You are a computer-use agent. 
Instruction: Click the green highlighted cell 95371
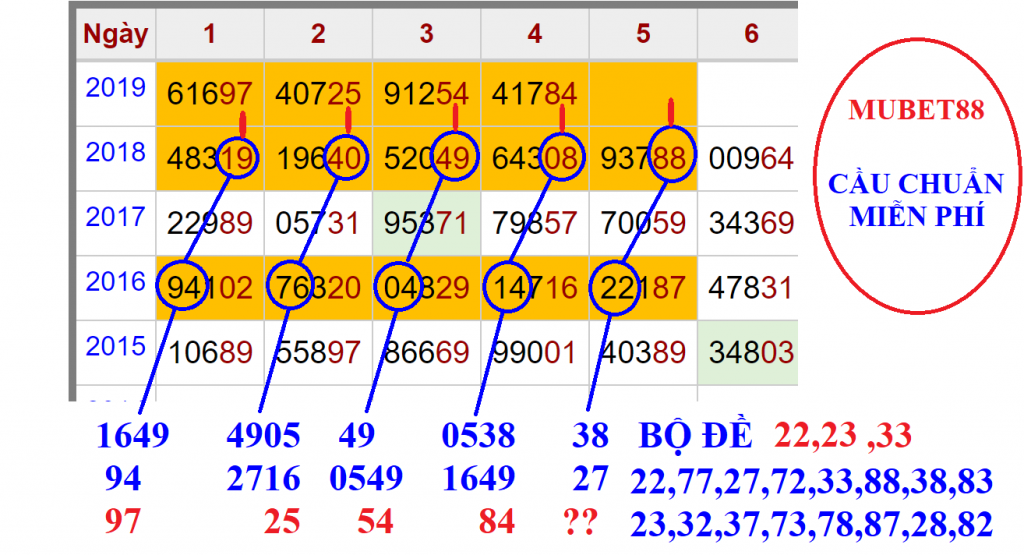pos(426,223)
